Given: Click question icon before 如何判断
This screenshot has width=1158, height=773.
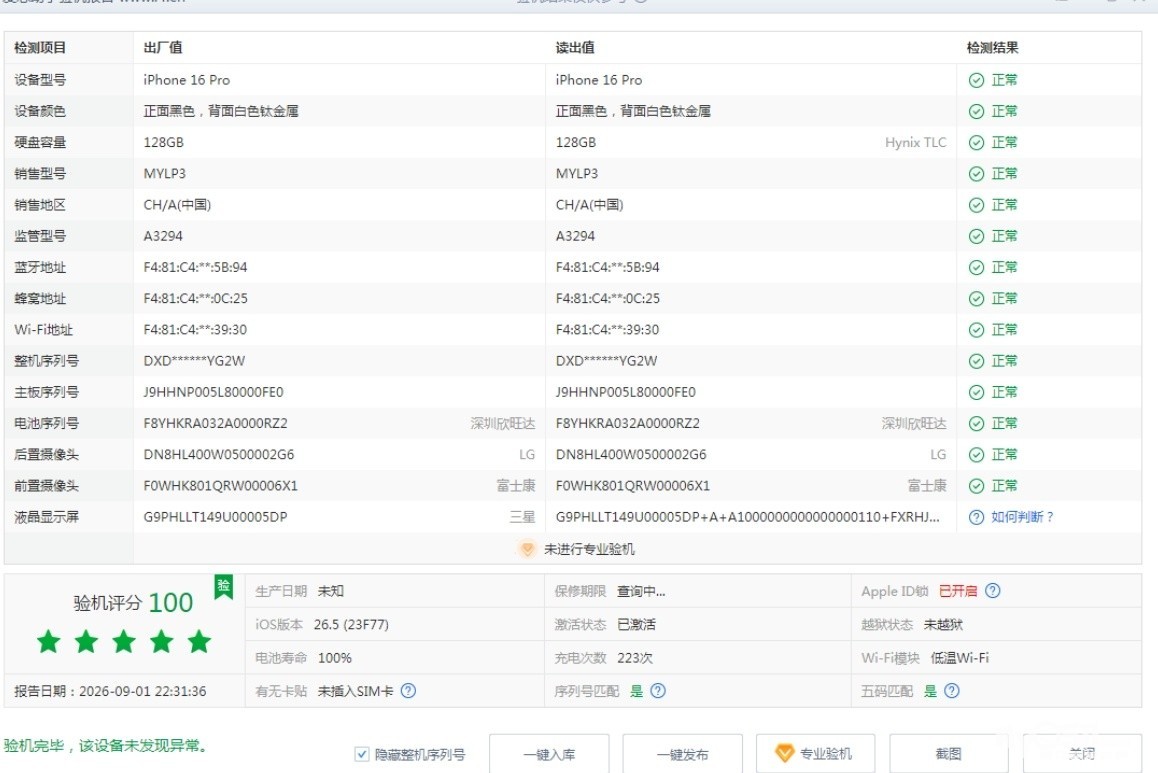Looking at the screenshot, I should (x=976, y=517).
